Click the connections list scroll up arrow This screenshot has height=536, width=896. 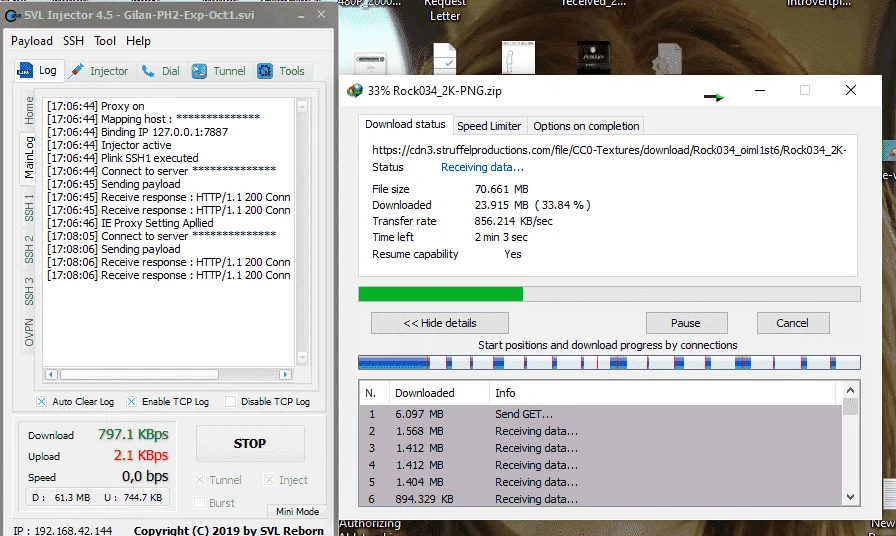(850, 390)
